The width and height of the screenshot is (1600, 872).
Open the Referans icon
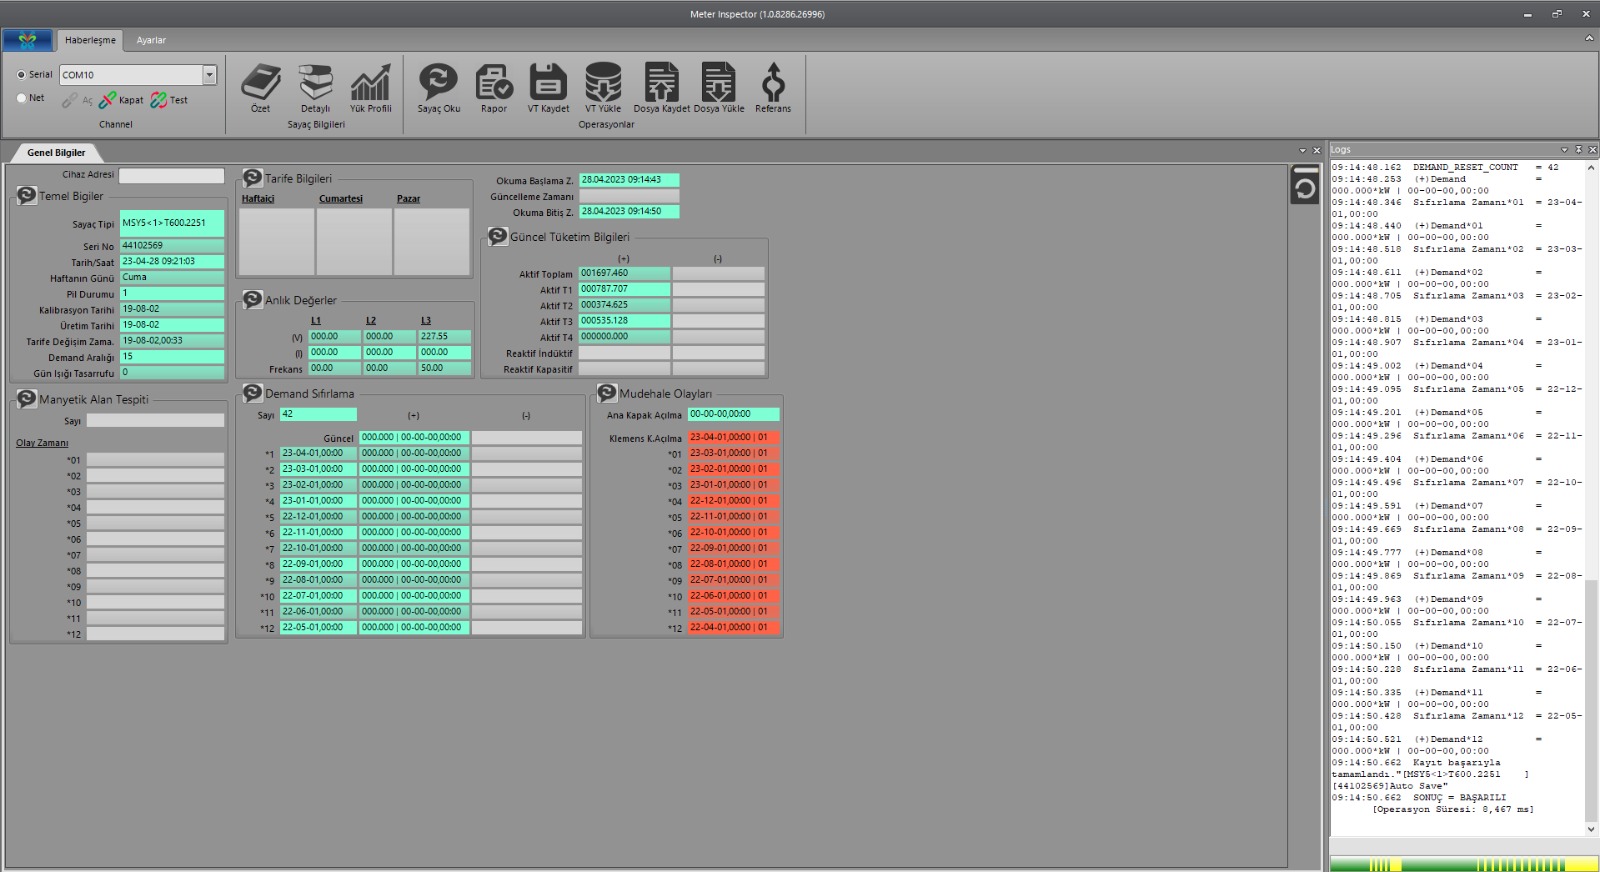pyautogui.click(x=773, y=83)
